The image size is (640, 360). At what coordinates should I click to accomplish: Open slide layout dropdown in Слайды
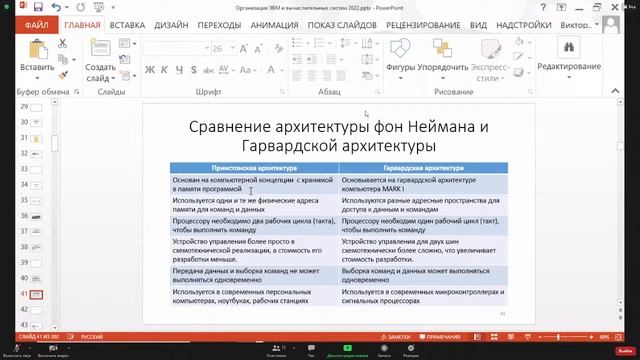[x=127, y=43]
